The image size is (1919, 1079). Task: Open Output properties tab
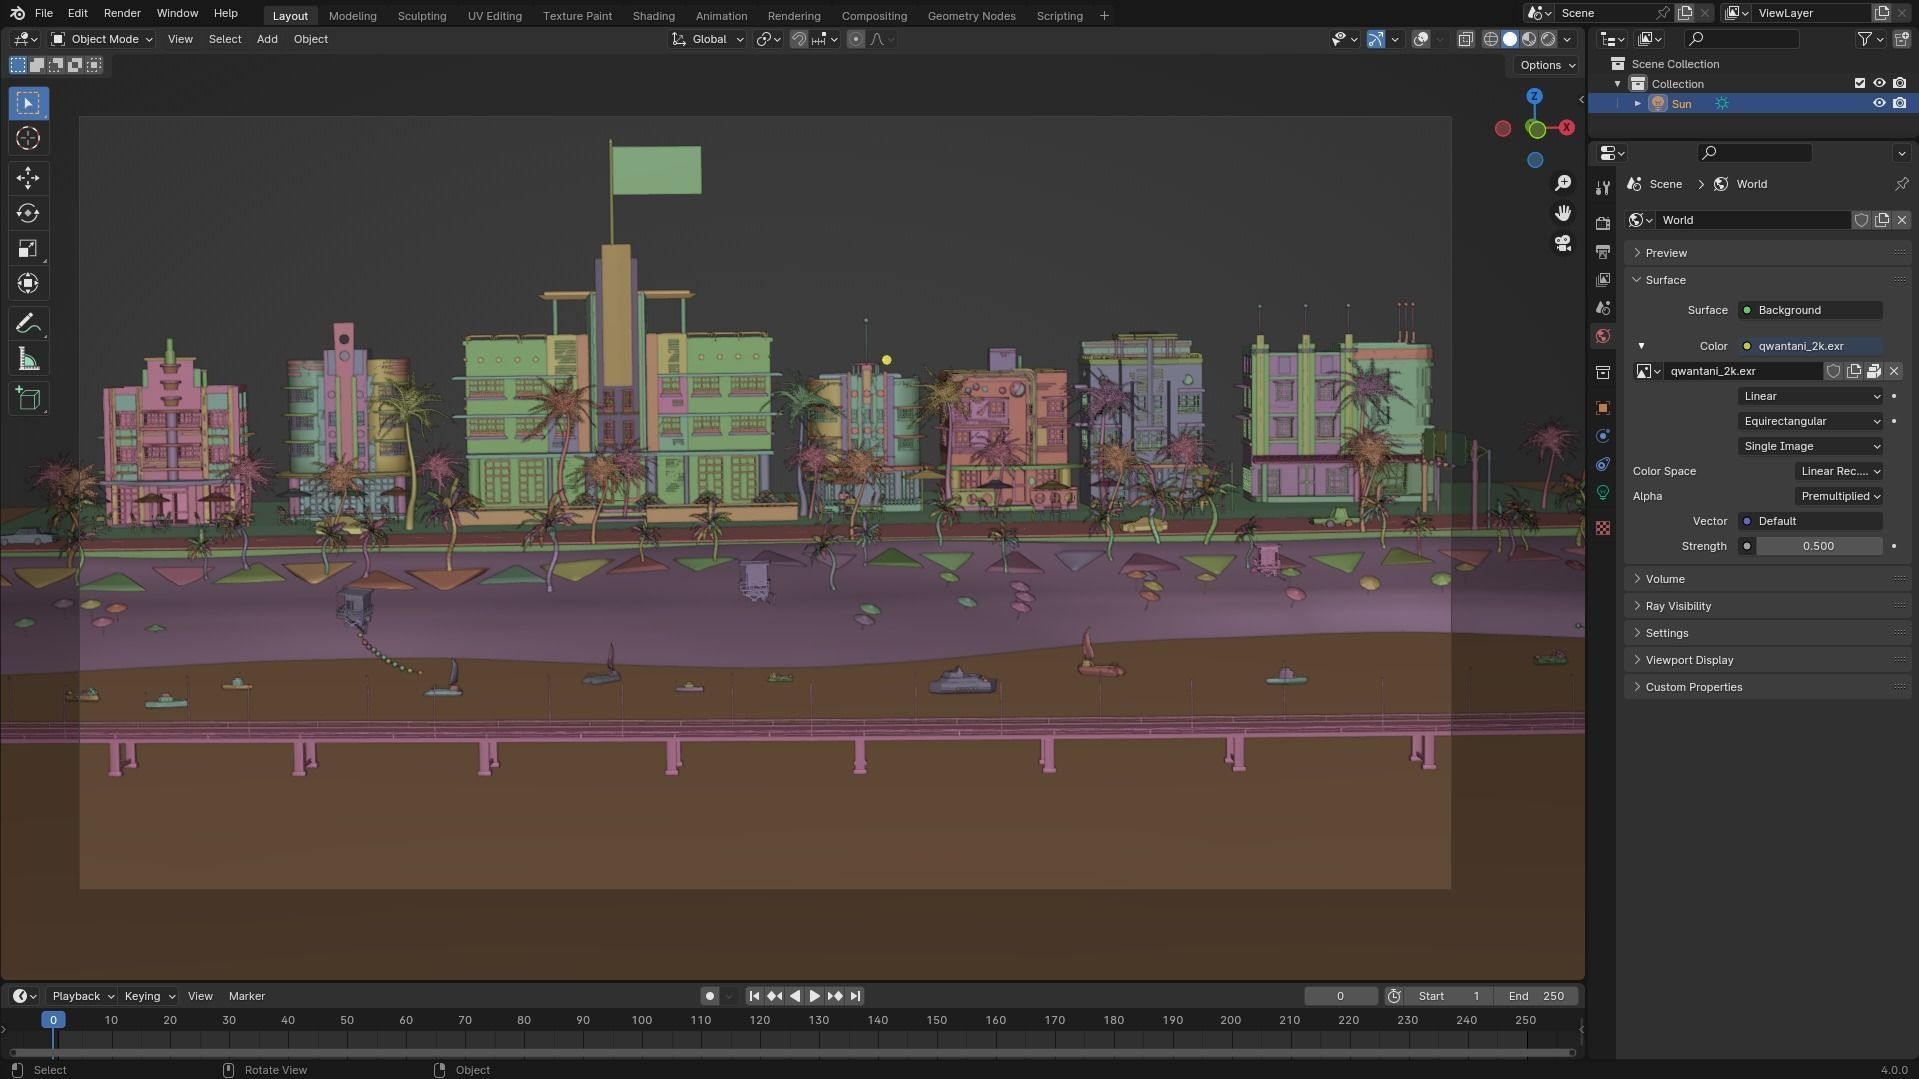point(1603,251)
